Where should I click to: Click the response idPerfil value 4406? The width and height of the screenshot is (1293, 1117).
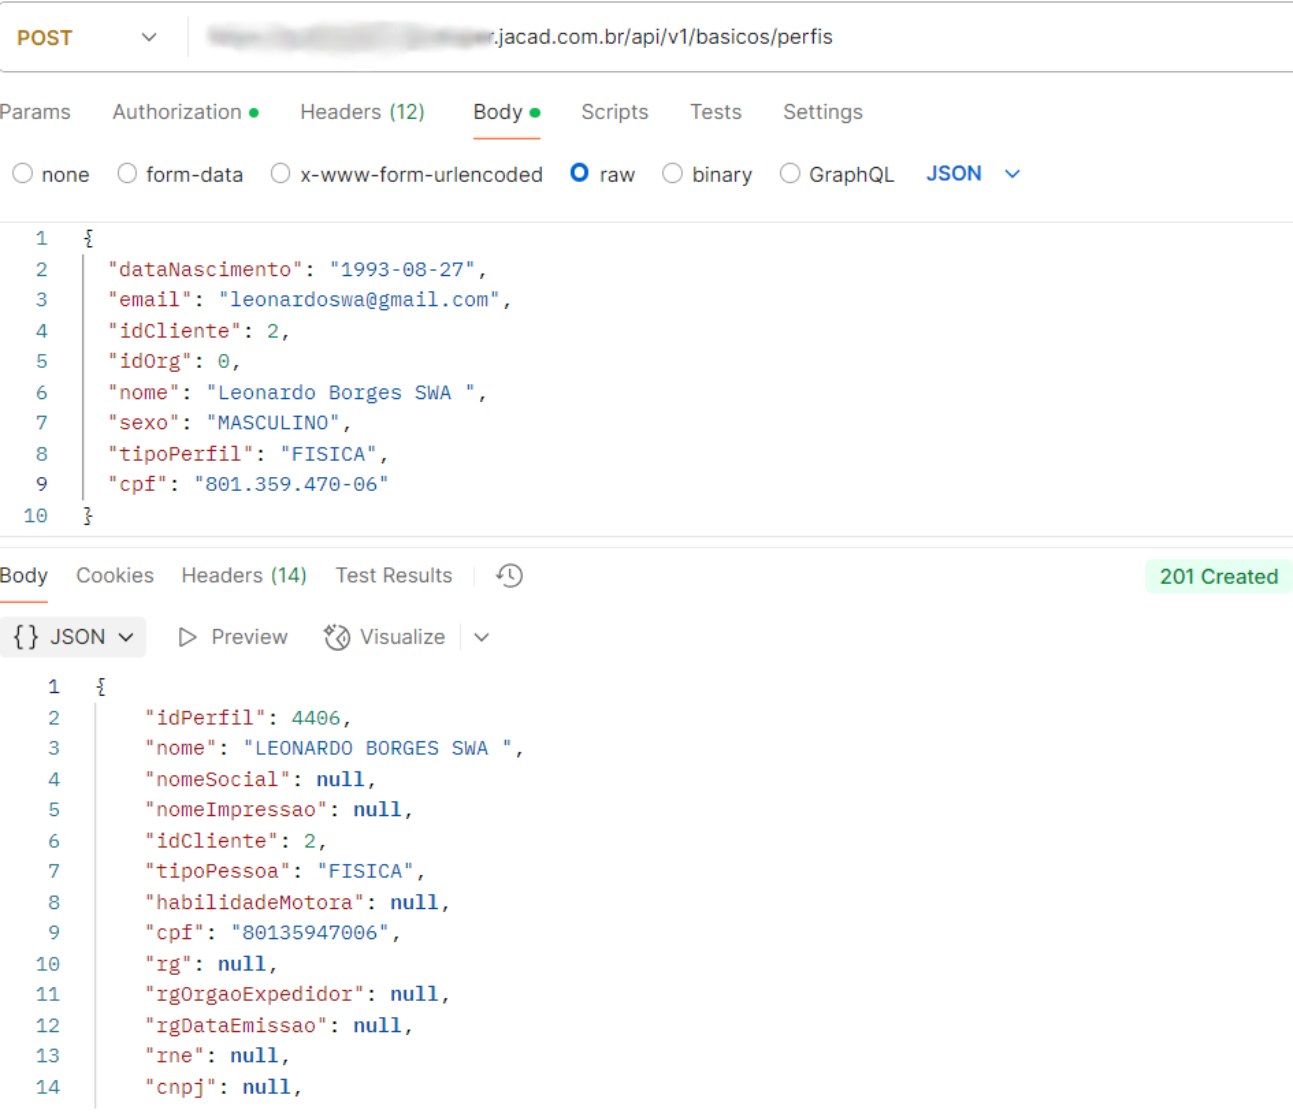tap(316, 718)
